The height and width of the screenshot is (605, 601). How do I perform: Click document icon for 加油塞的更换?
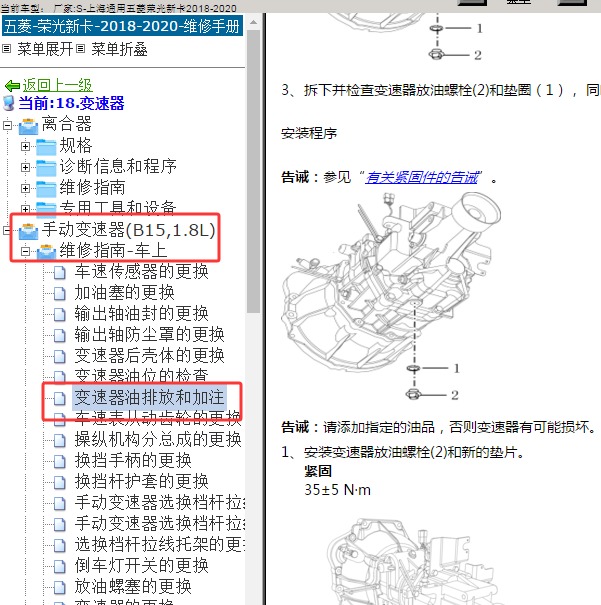click(59, 293)
